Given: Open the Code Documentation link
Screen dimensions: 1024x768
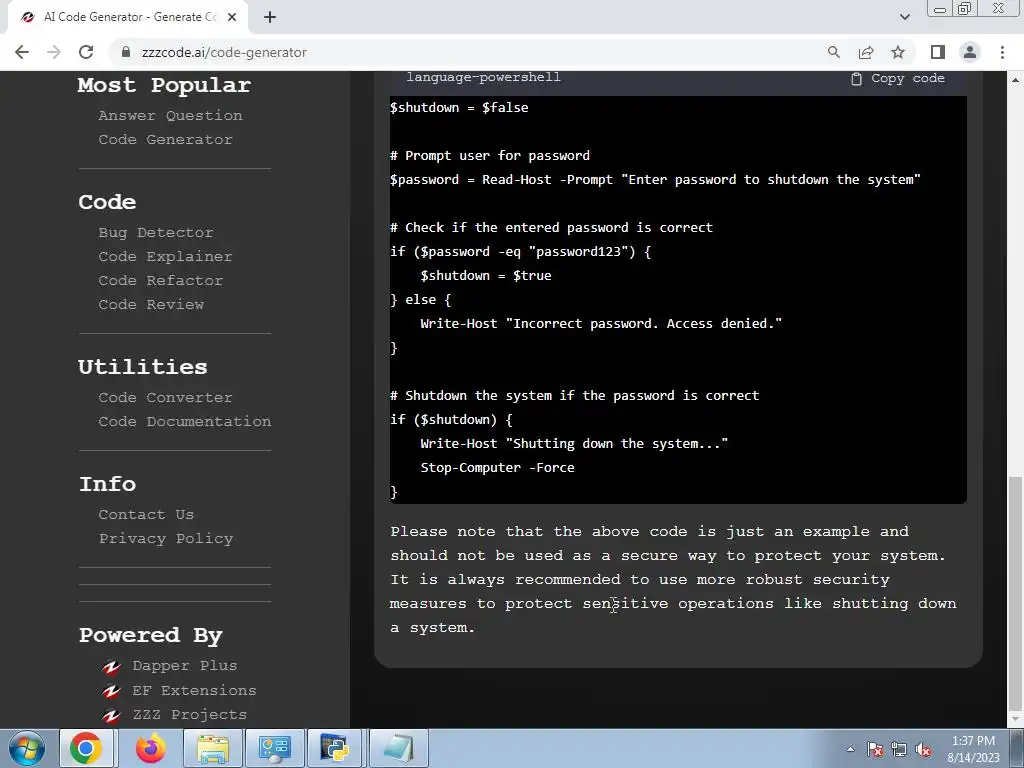Looking at the screenshot, I should point(185,422).
